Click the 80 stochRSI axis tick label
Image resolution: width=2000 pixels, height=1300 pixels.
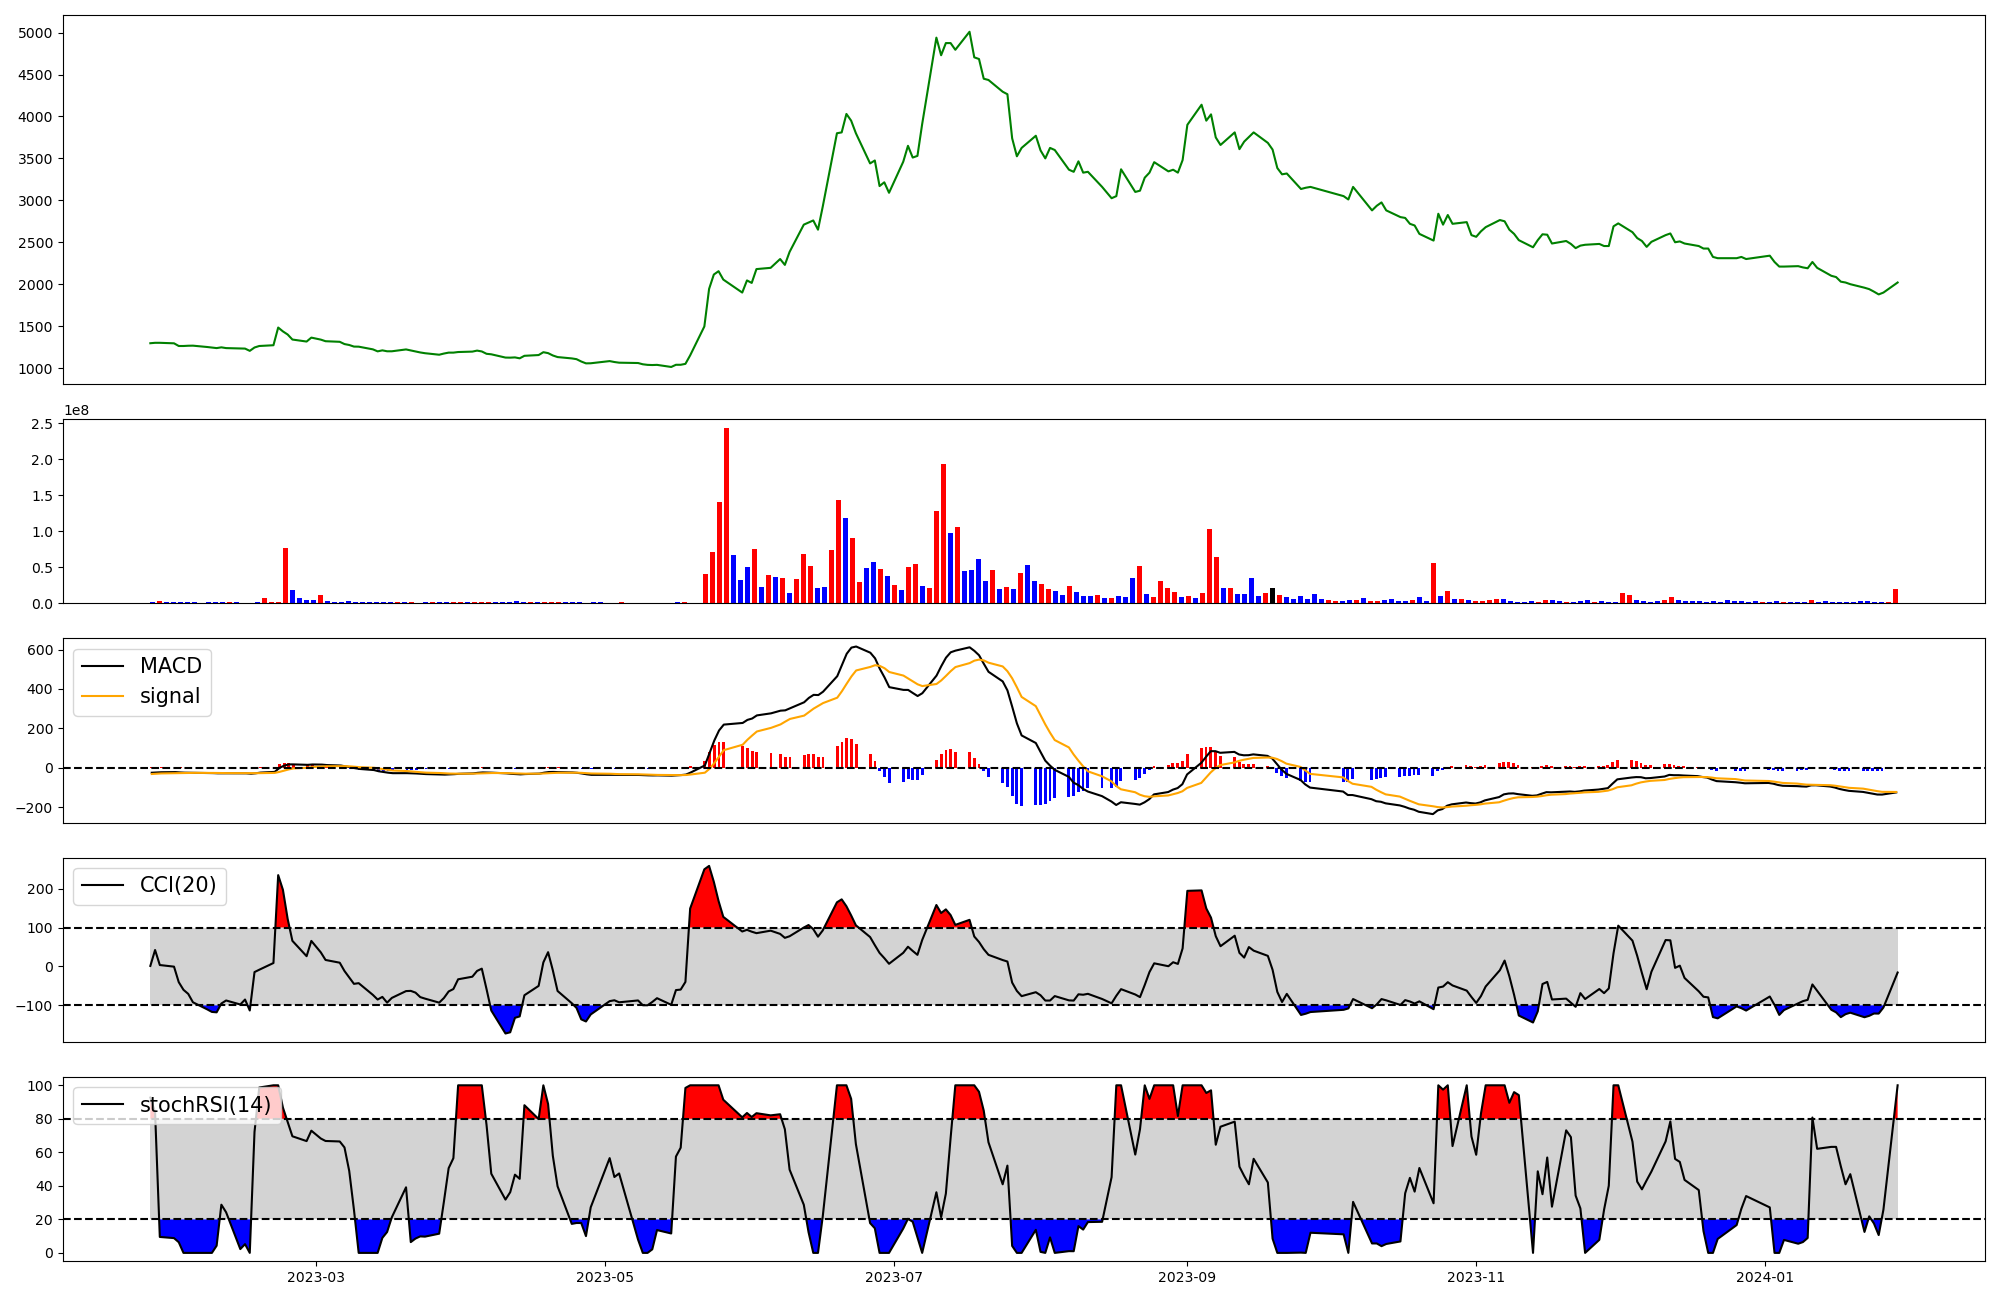click(44, 1119)
